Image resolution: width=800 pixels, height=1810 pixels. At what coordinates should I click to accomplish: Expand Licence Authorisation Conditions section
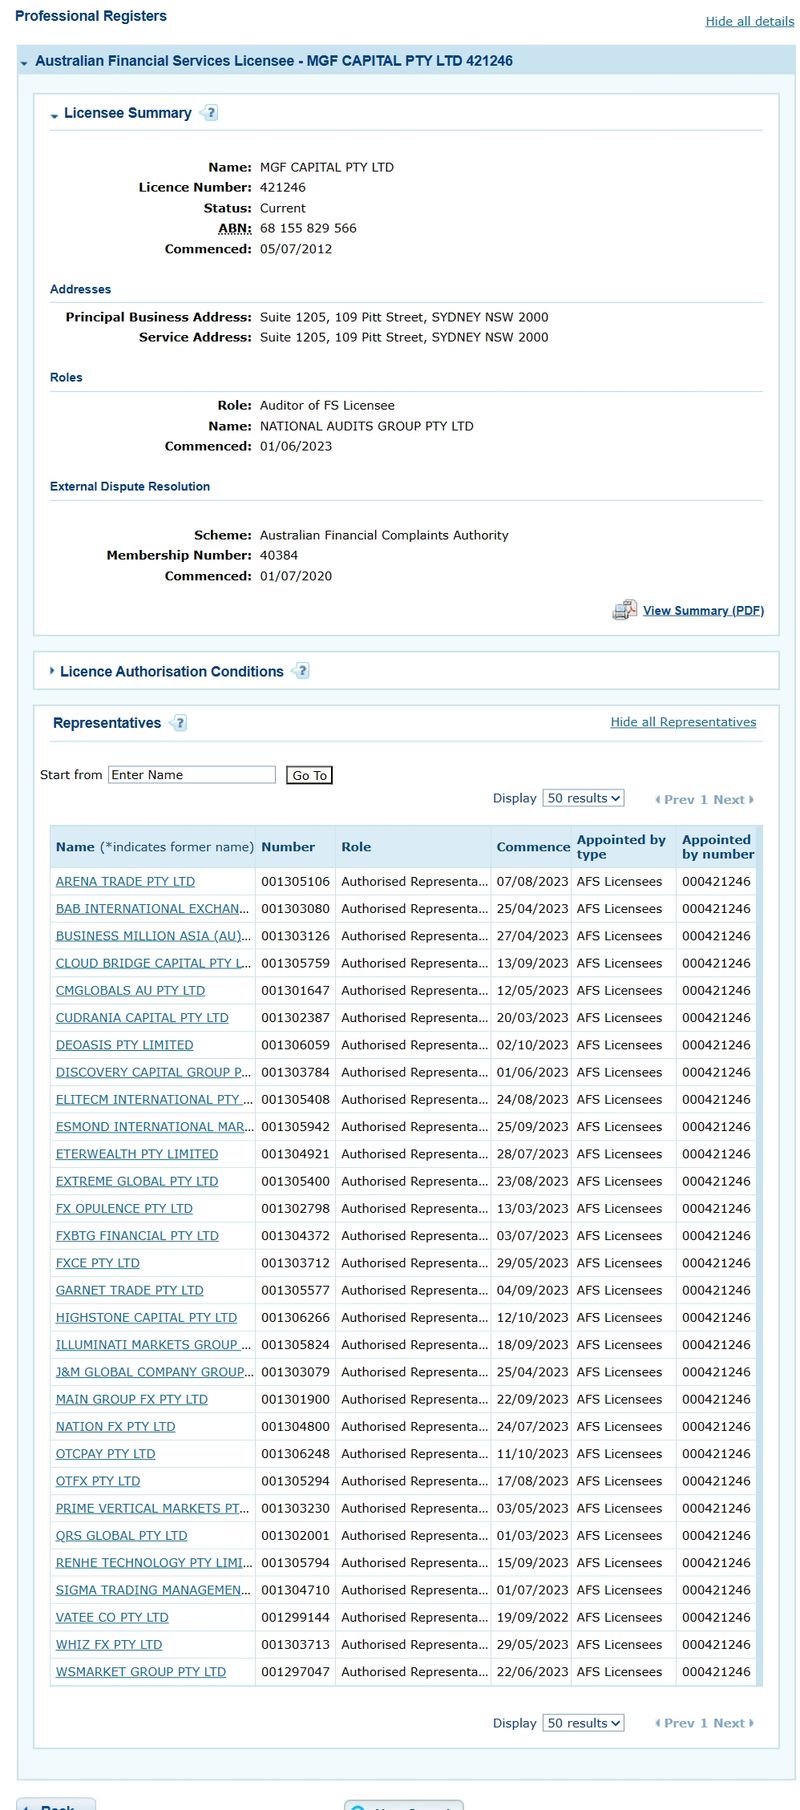pos(52,671)
